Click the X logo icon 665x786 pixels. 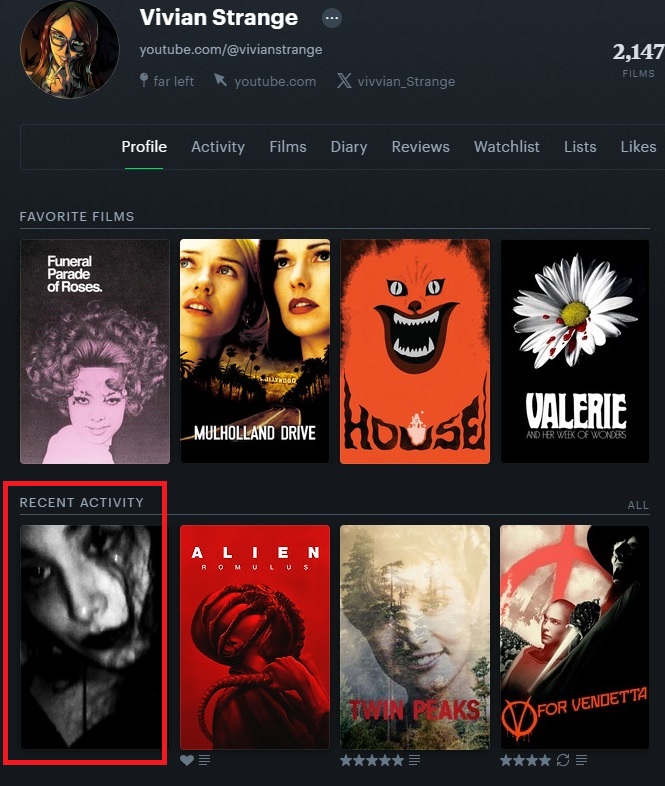pyautogui.click(x=344, y=81)
